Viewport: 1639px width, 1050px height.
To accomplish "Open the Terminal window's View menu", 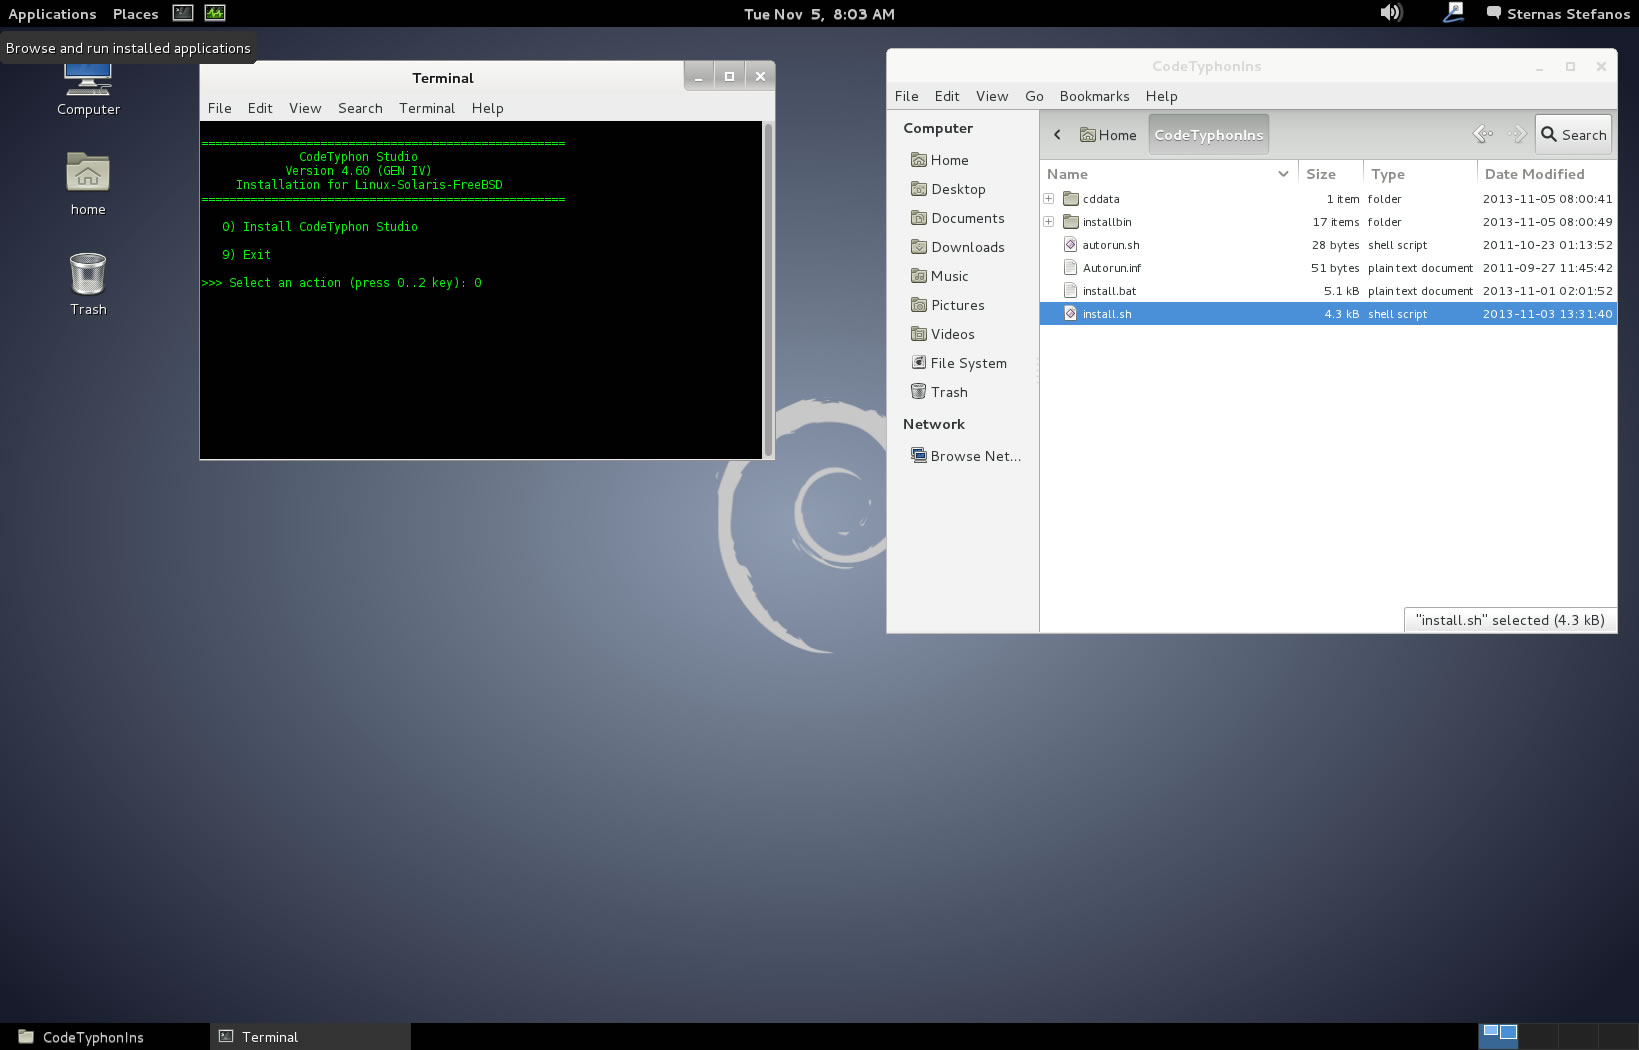I will point(305,108).
